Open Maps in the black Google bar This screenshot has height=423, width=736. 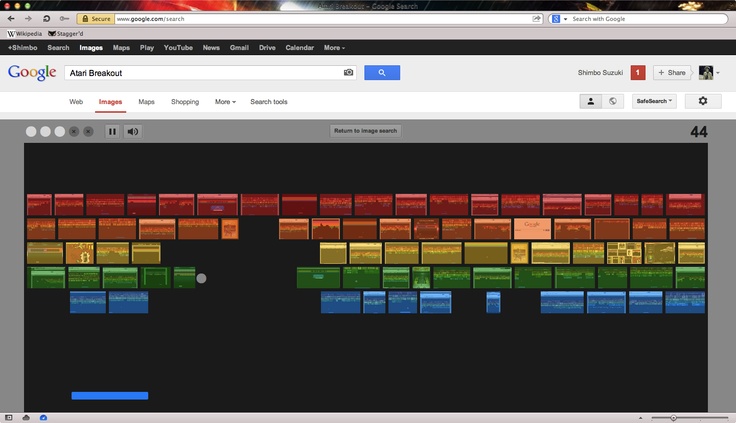pyautogui.click(x=121, y=48)
